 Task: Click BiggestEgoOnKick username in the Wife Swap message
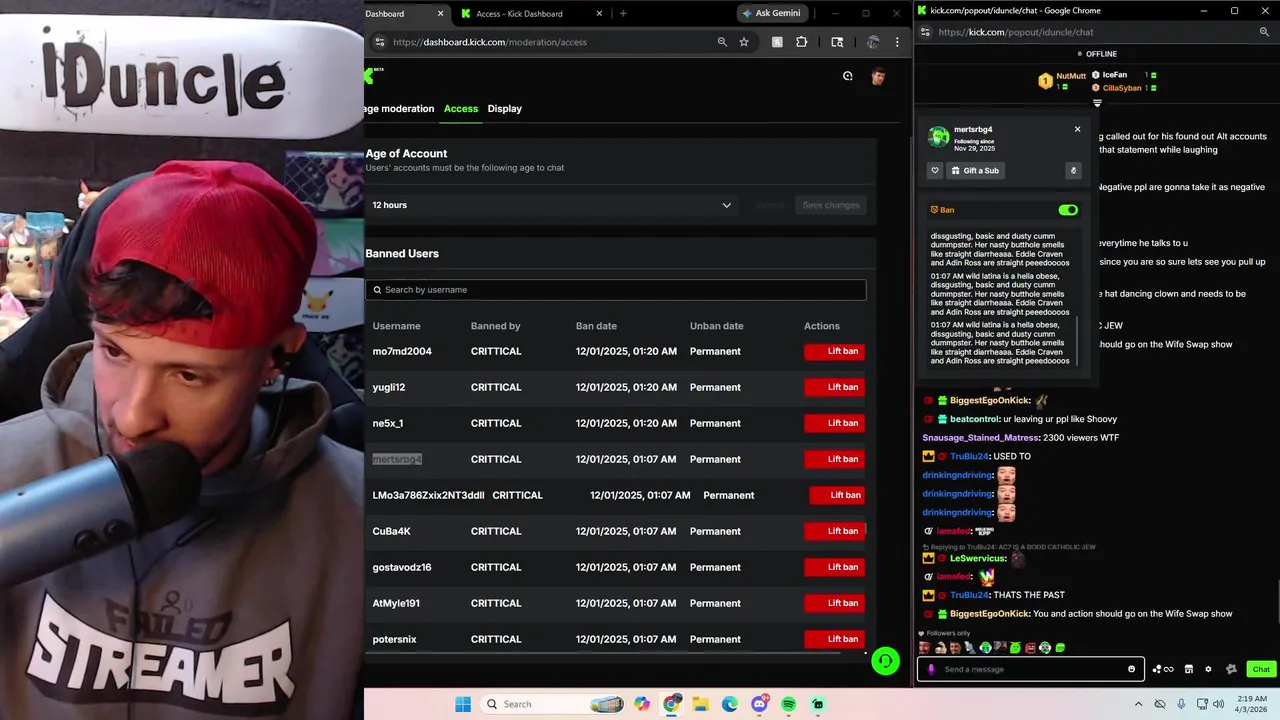990,613
